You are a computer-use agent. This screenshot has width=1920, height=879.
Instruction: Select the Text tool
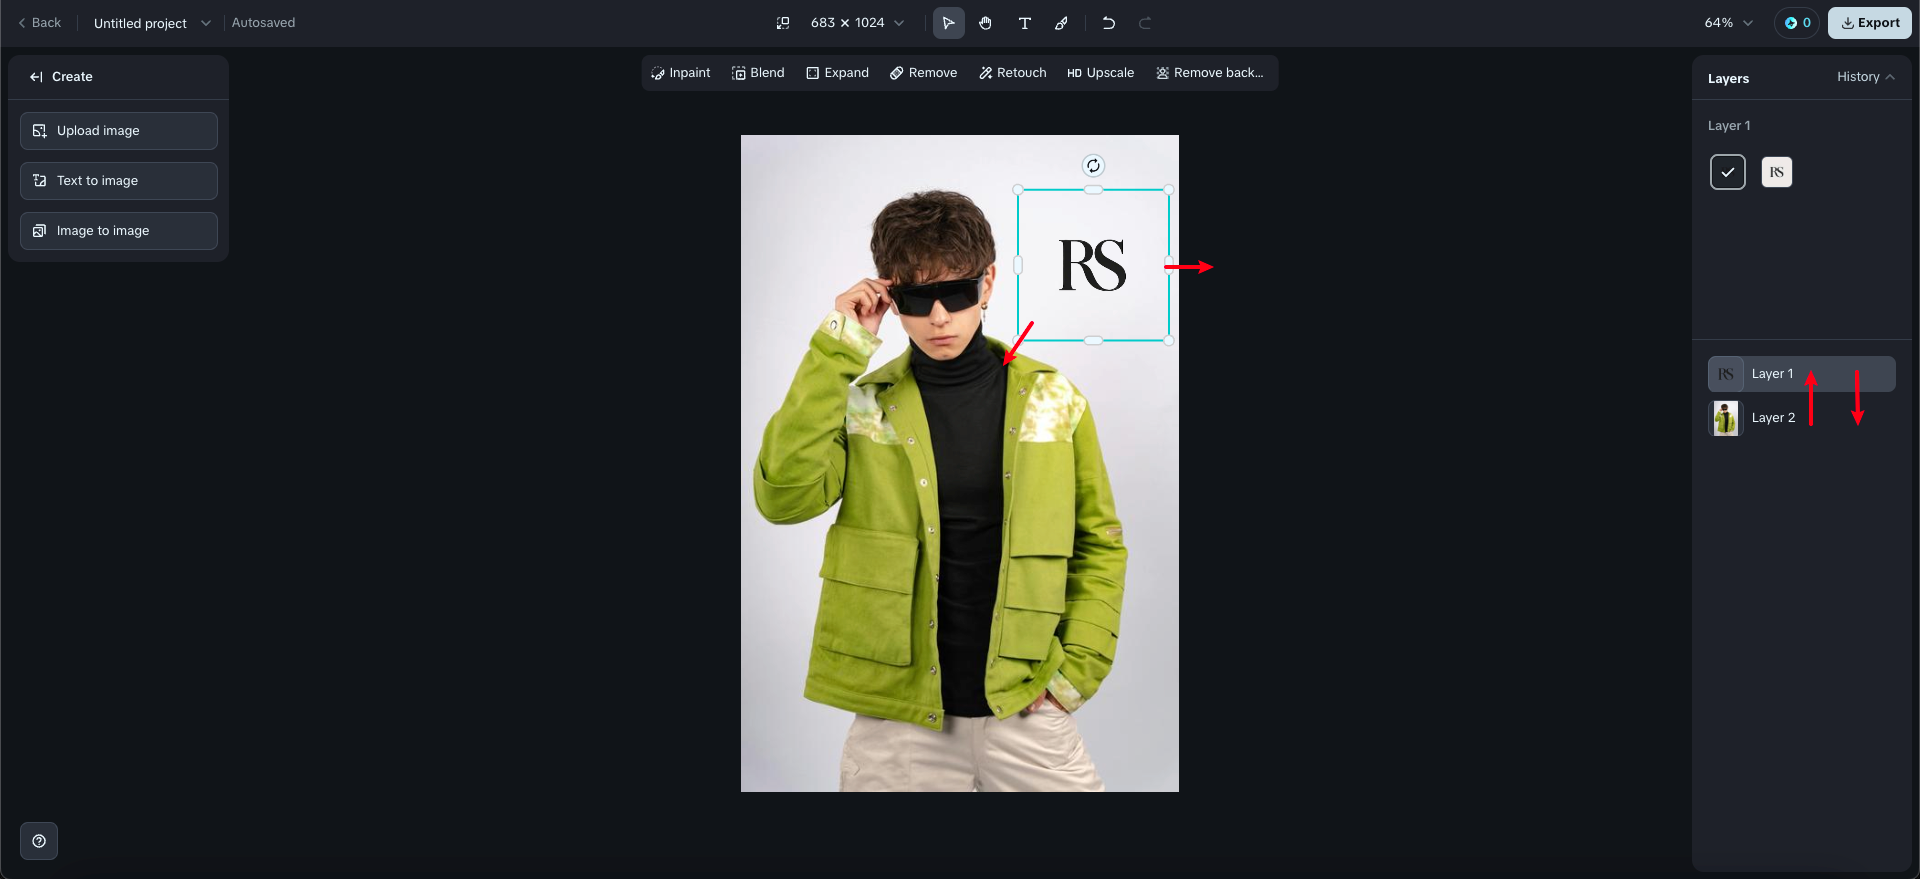coord(1024,23)
